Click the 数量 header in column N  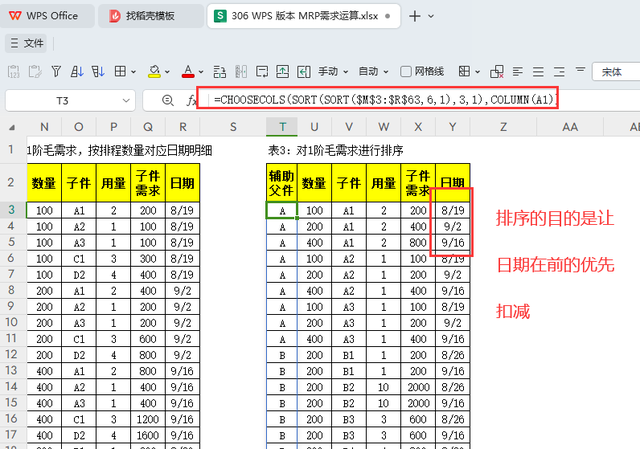44,183
